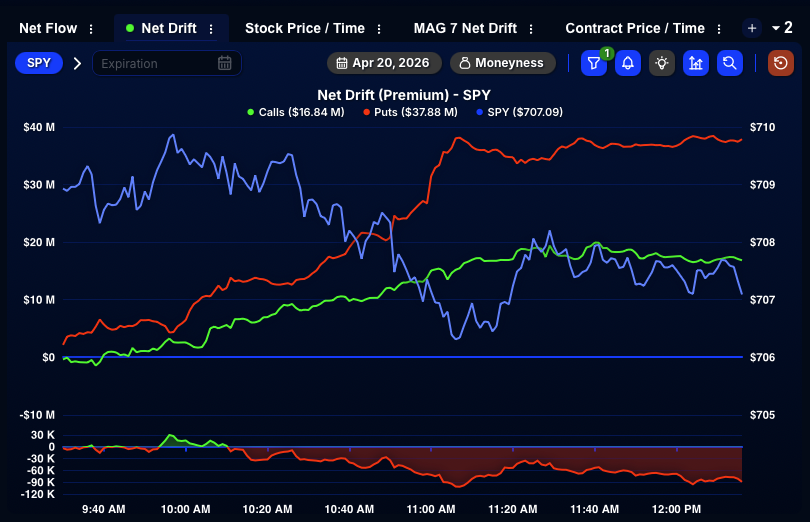The width and height of the screenshot is (810, 522).
Task: Click the 30 K lower axis label
Action: [x=42, y=435]
